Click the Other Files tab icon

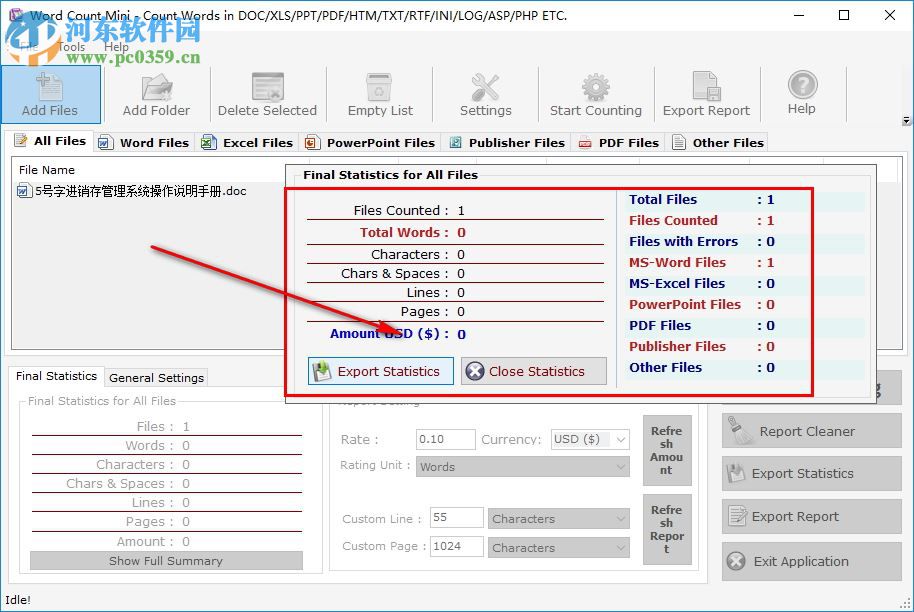tap(679, 142)
